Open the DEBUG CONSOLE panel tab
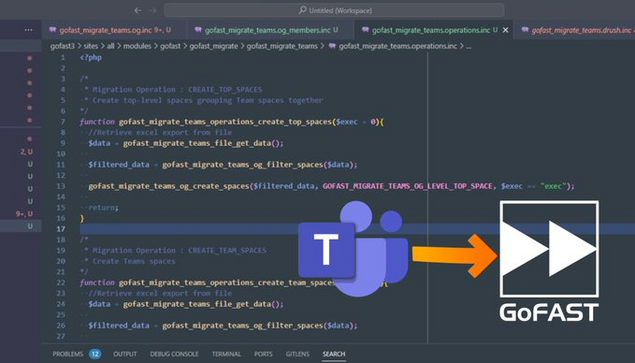 (174, 354)
